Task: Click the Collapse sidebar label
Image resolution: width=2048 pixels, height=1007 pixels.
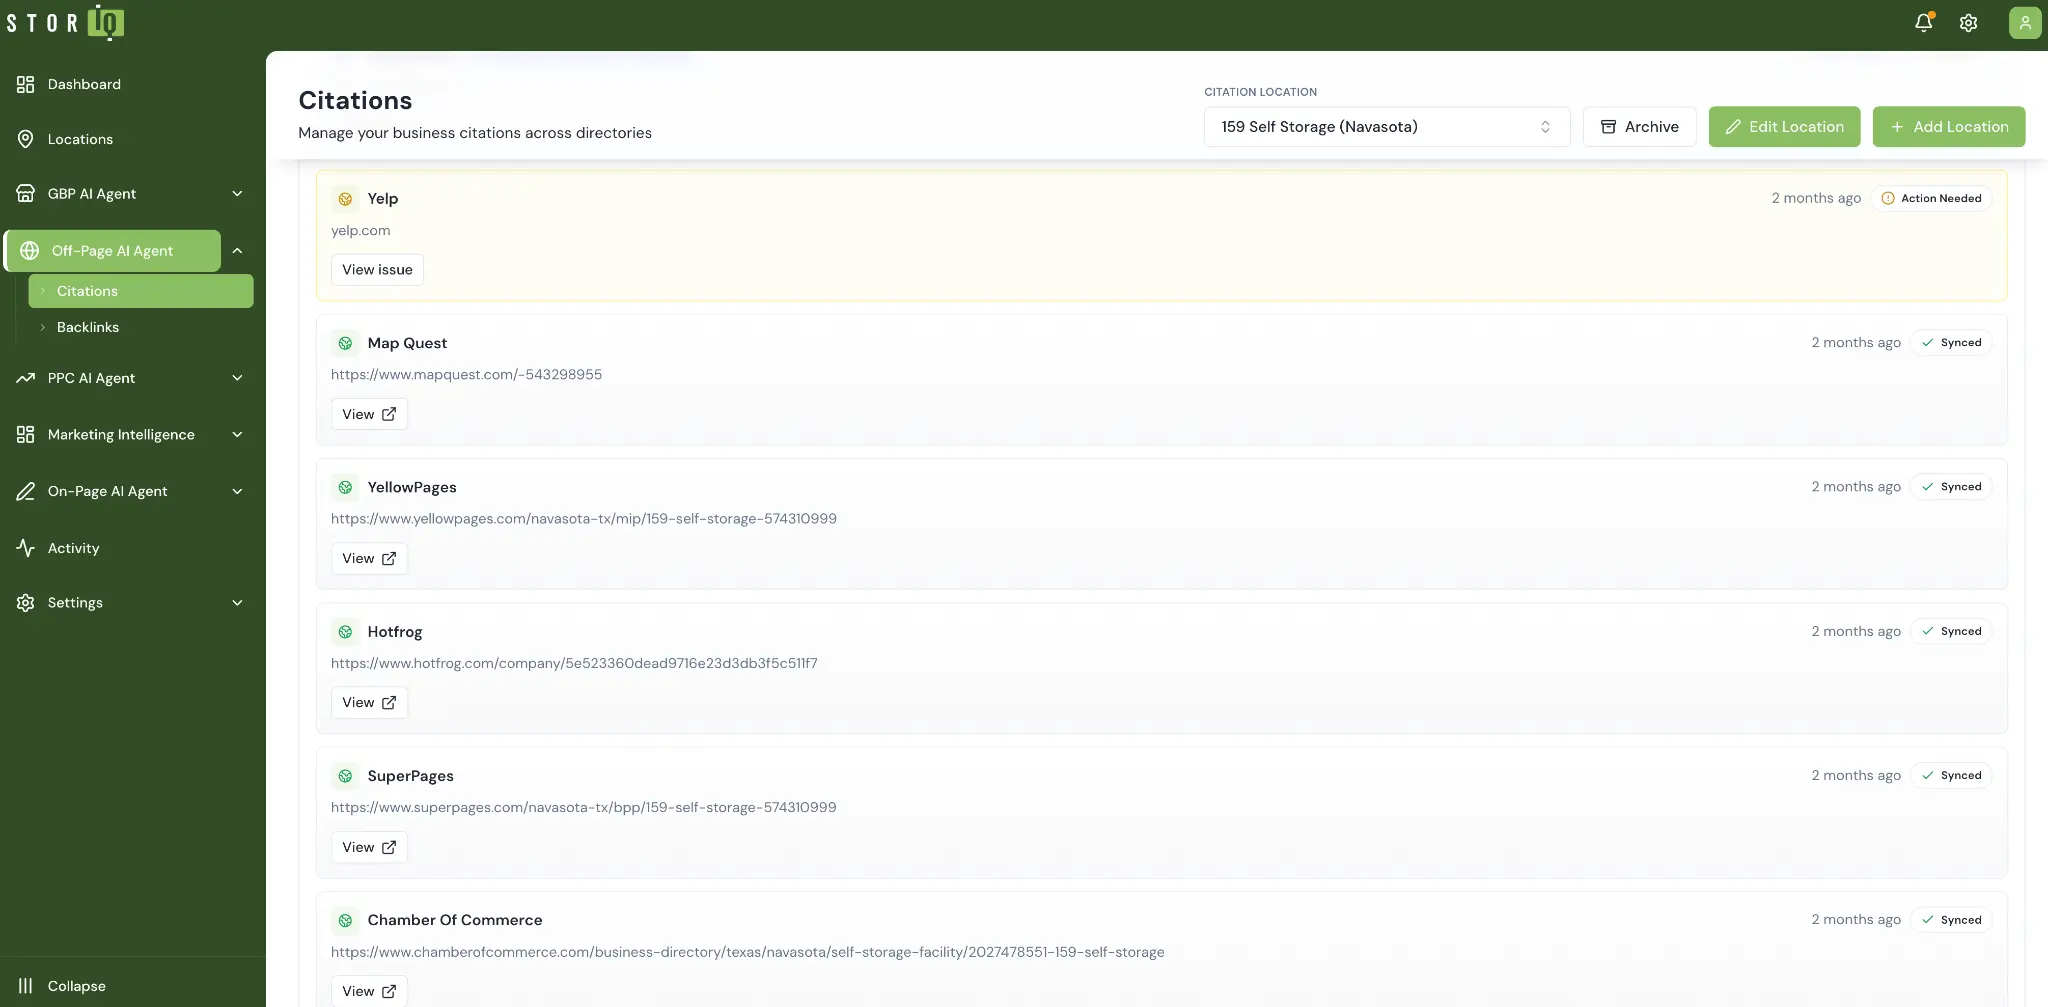Action: pyautogui.click(x=77, y=986)
